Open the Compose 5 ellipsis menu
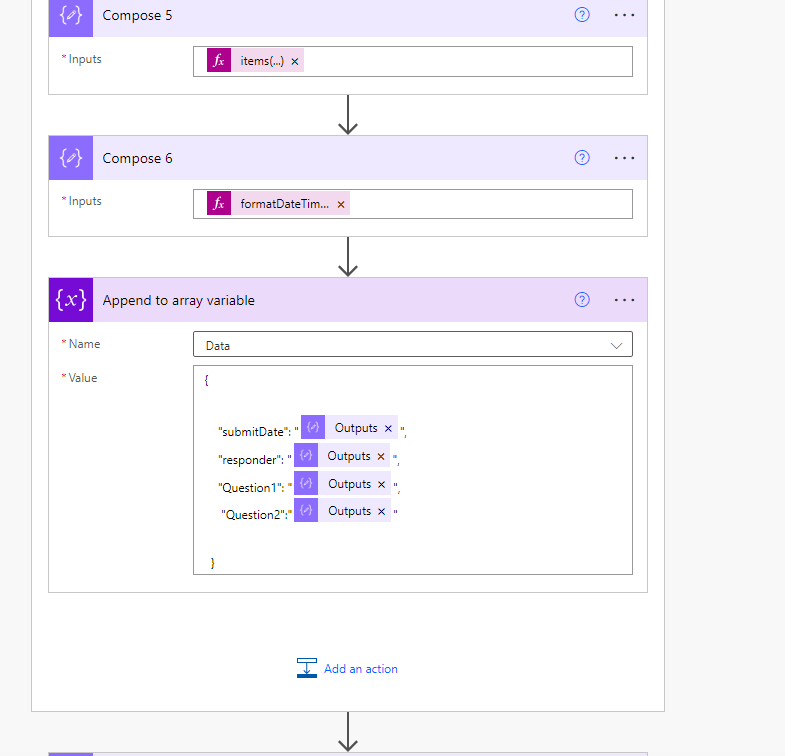Viewport: 785px width, 756px height. coord(624,15)
